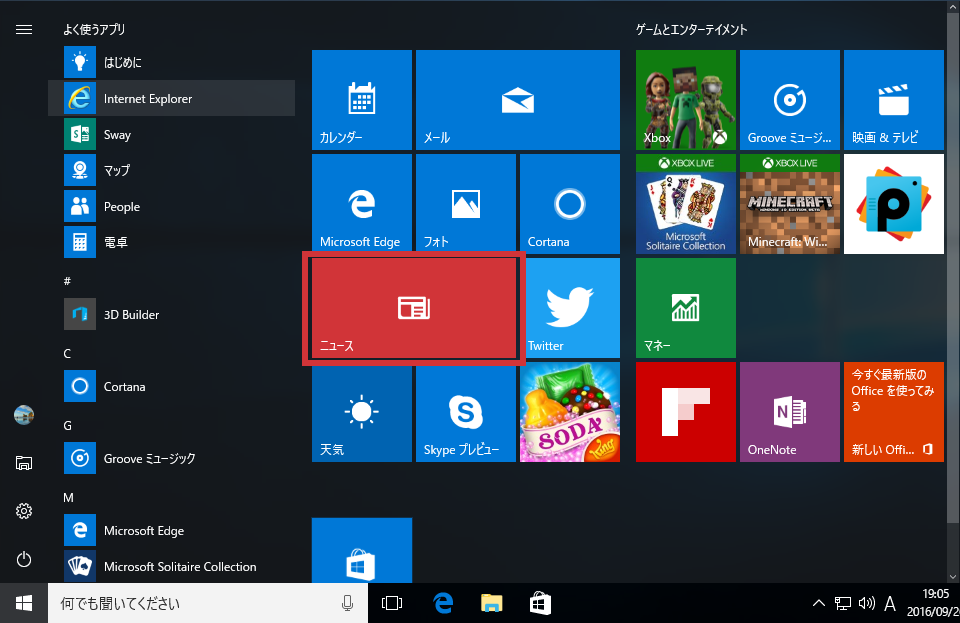Screen dimensions: 960x623
Task: Click the Start menu scrollbar down arrow
Action: pos(953,576)
